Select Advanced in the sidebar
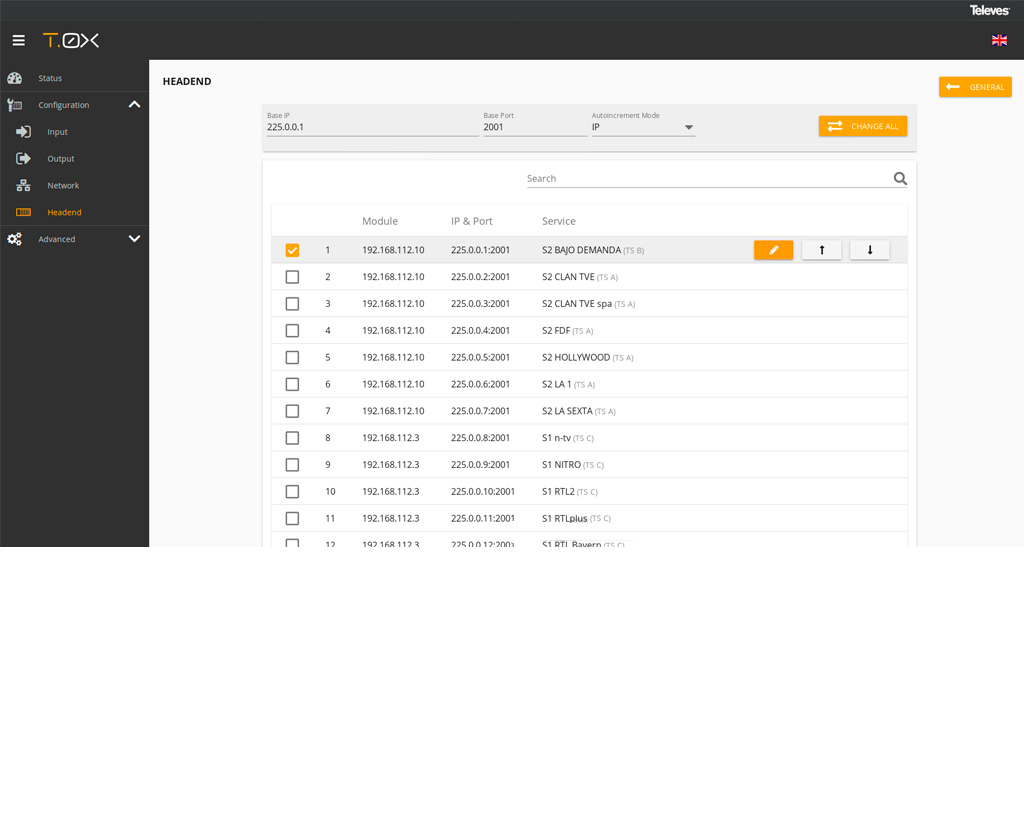 tap(57, 239)
